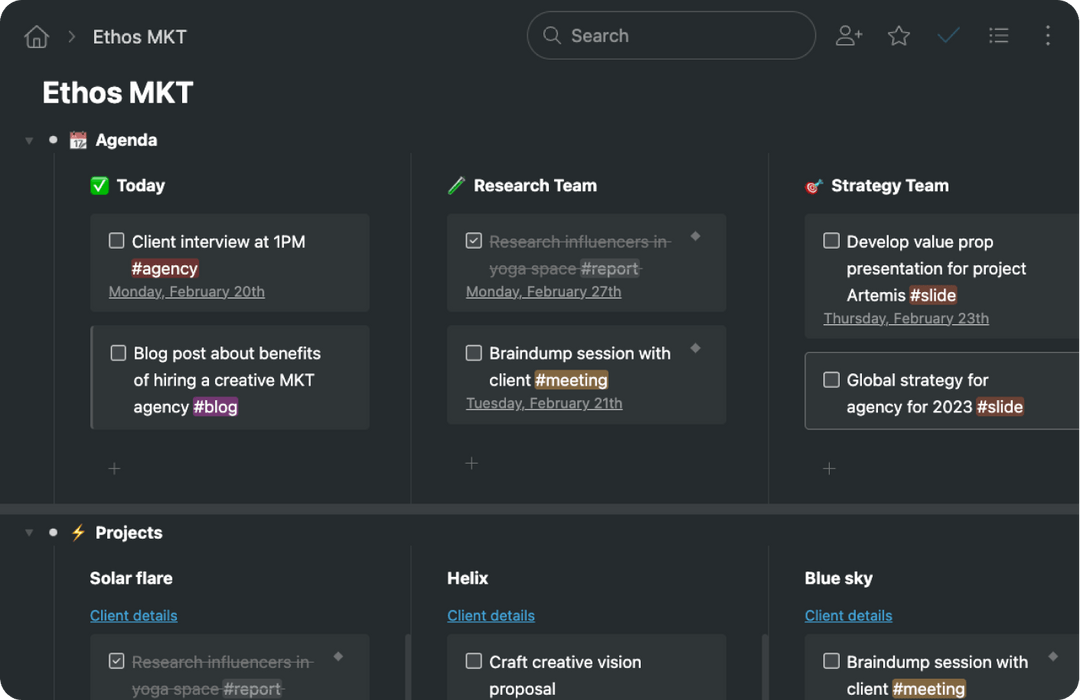
Task: Collapse the Agenda section
Action: pyautogui.click(x=29, y=141)
